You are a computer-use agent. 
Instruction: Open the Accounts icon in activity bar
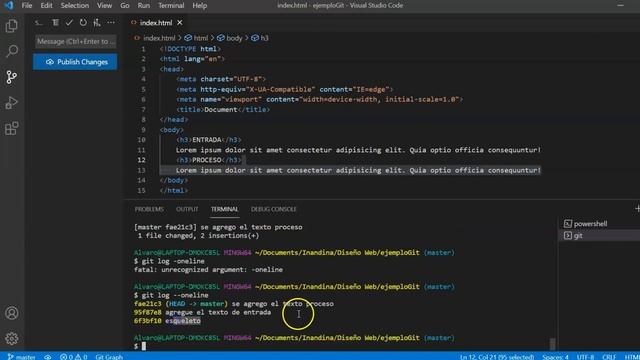[11, 313]
